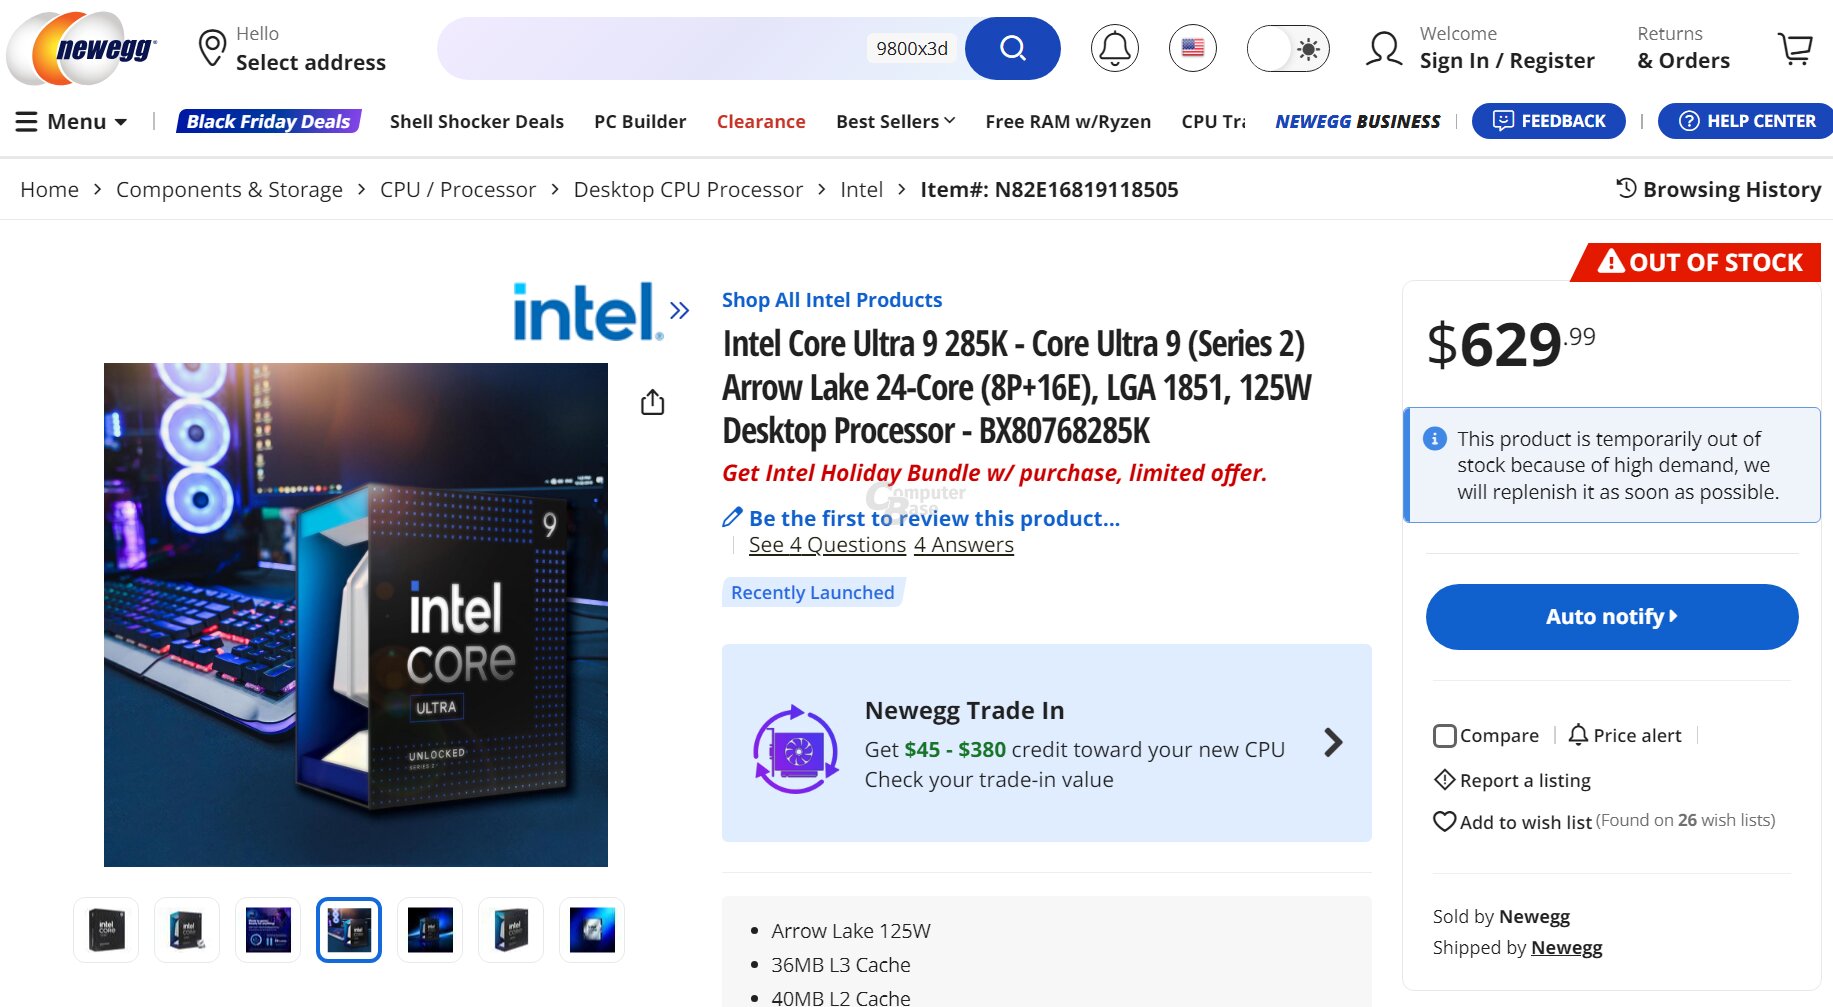Open Shop All Intel Products
The width and height of the screenshot is (1833, 1007).
coord(832,299)
